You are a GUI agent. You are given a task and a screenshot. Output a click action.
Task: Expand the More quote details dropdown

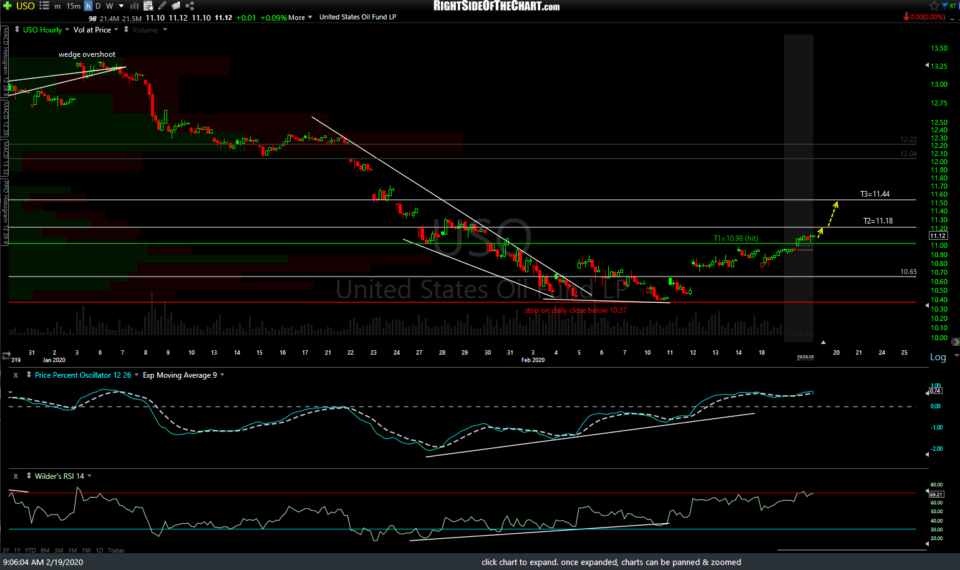coord(298,17)
